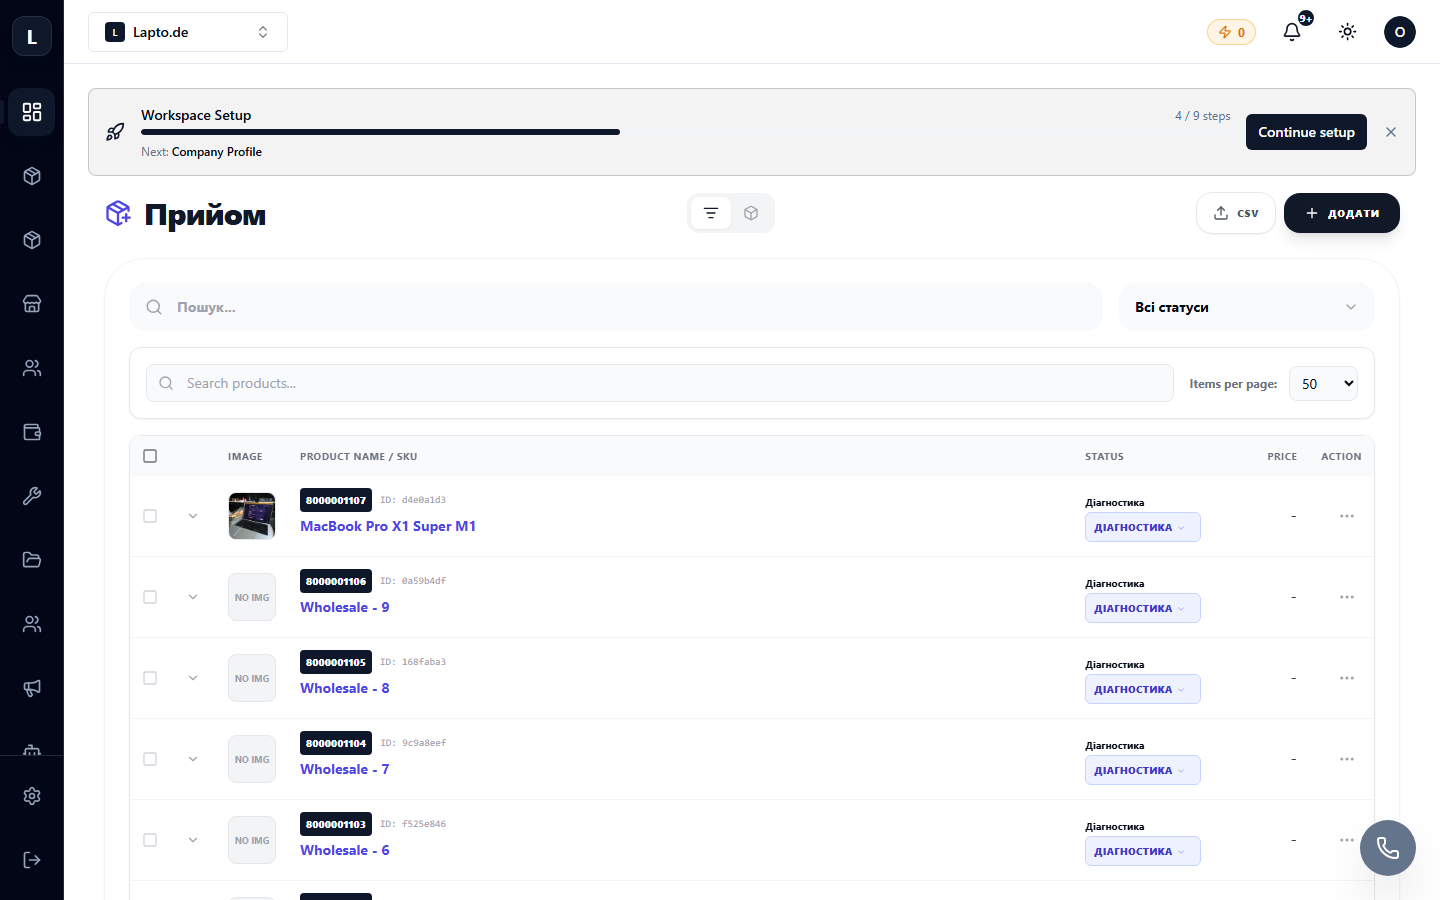Change status dropdown for Wholesale - 7
This screenshot has width=1440, height=900.
pos(1142,770)
